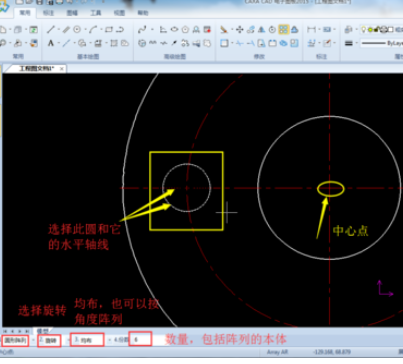Select the Rectangle drawing tool
The width and height of the screenshot is (403, 364).
109,29
